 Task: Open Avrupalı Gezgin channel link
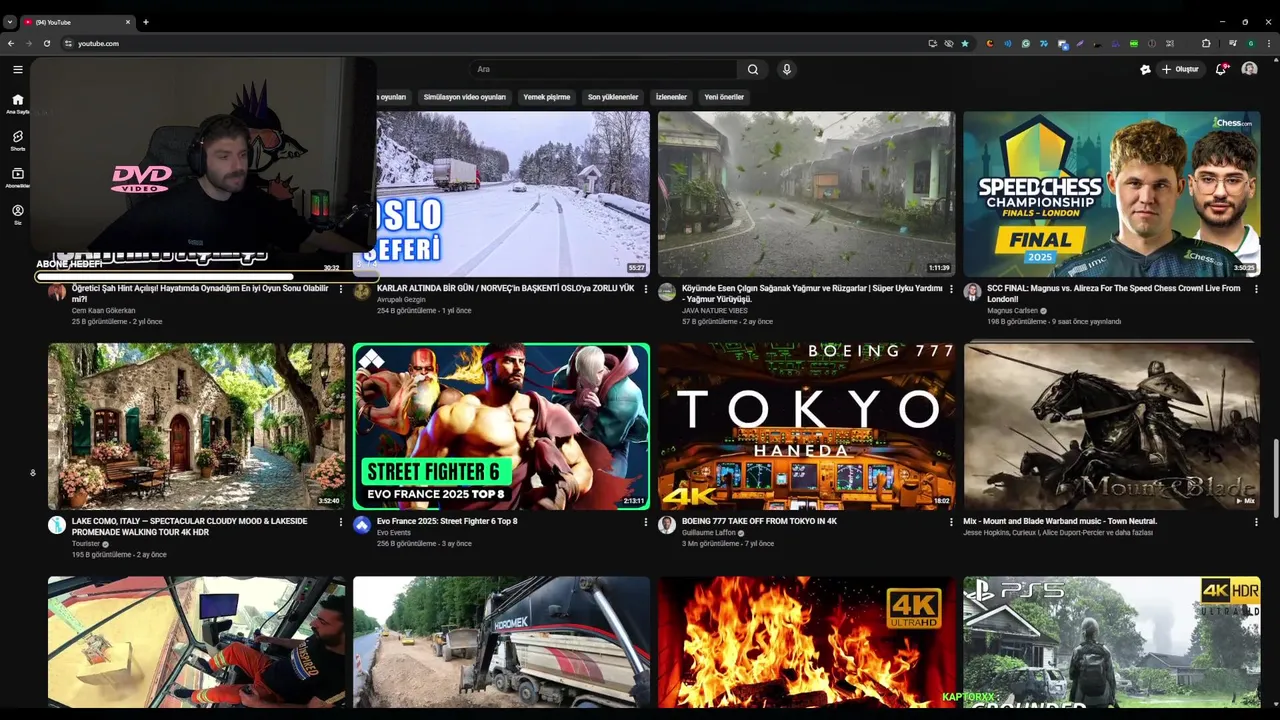401,299
